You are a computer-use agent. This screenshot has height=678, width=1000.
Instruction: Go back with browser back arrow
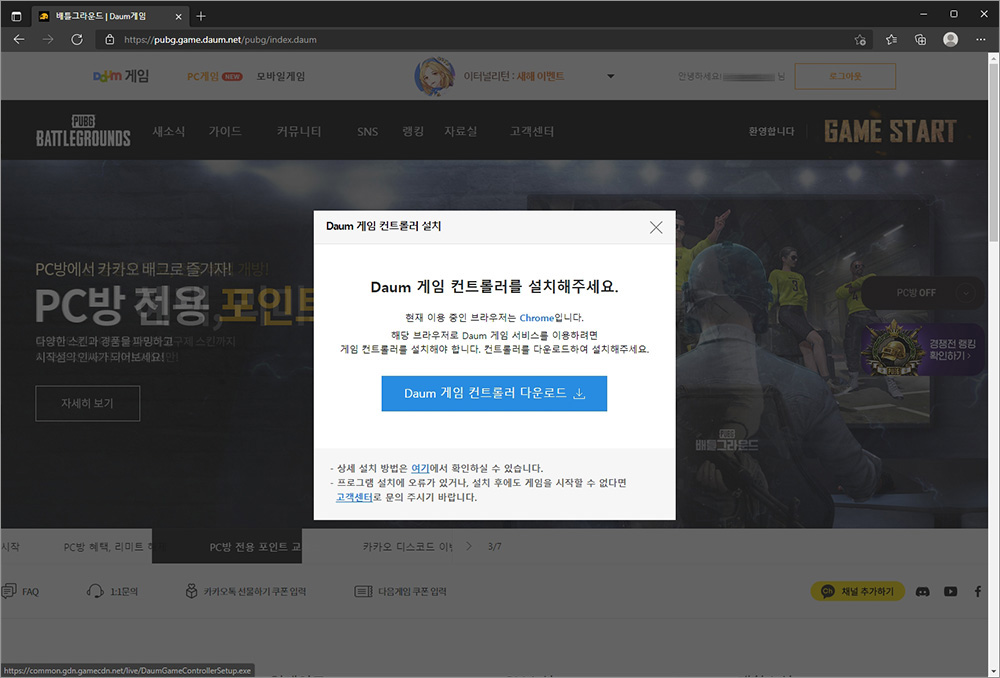[x=19, y=40]
